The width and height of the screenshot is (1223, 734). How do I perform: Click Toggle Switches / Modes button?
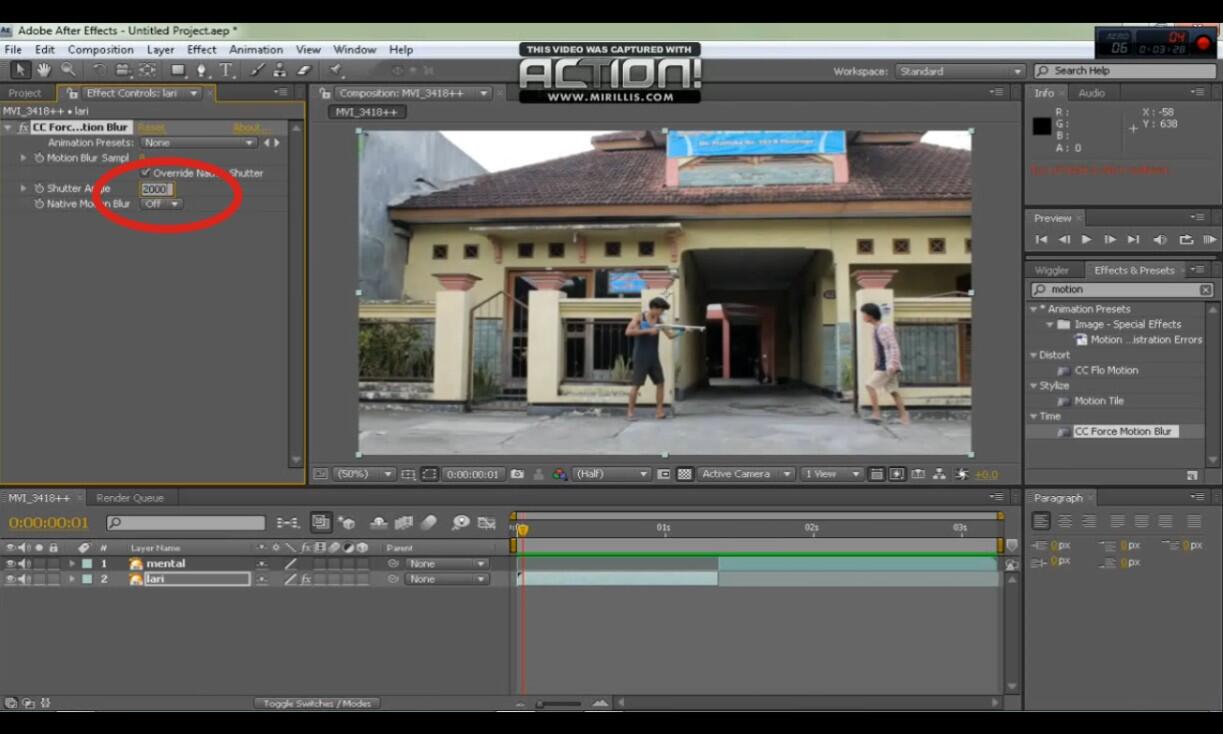(317, 704)
